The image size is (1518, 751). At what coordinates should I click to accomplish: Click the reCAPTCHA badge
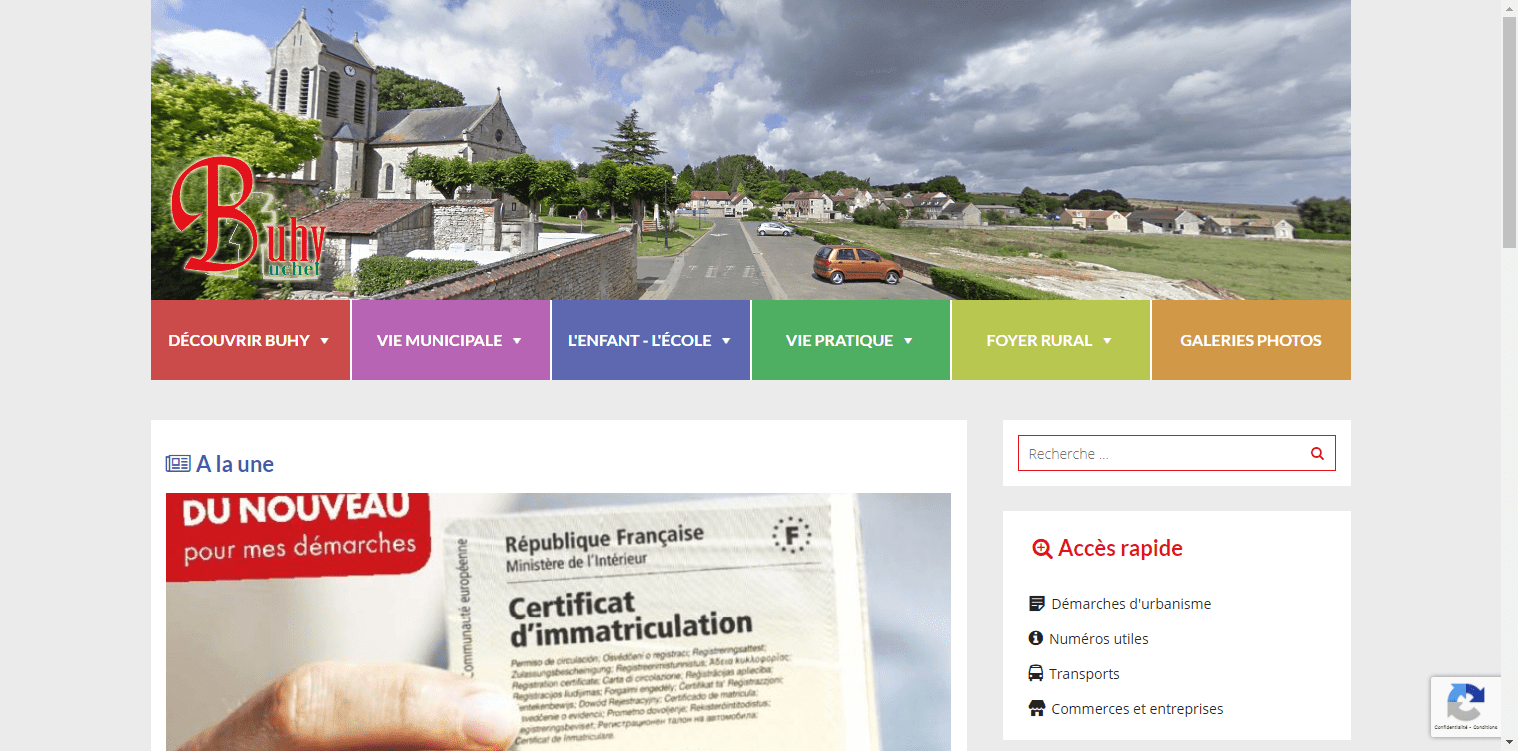point(1465,708)
